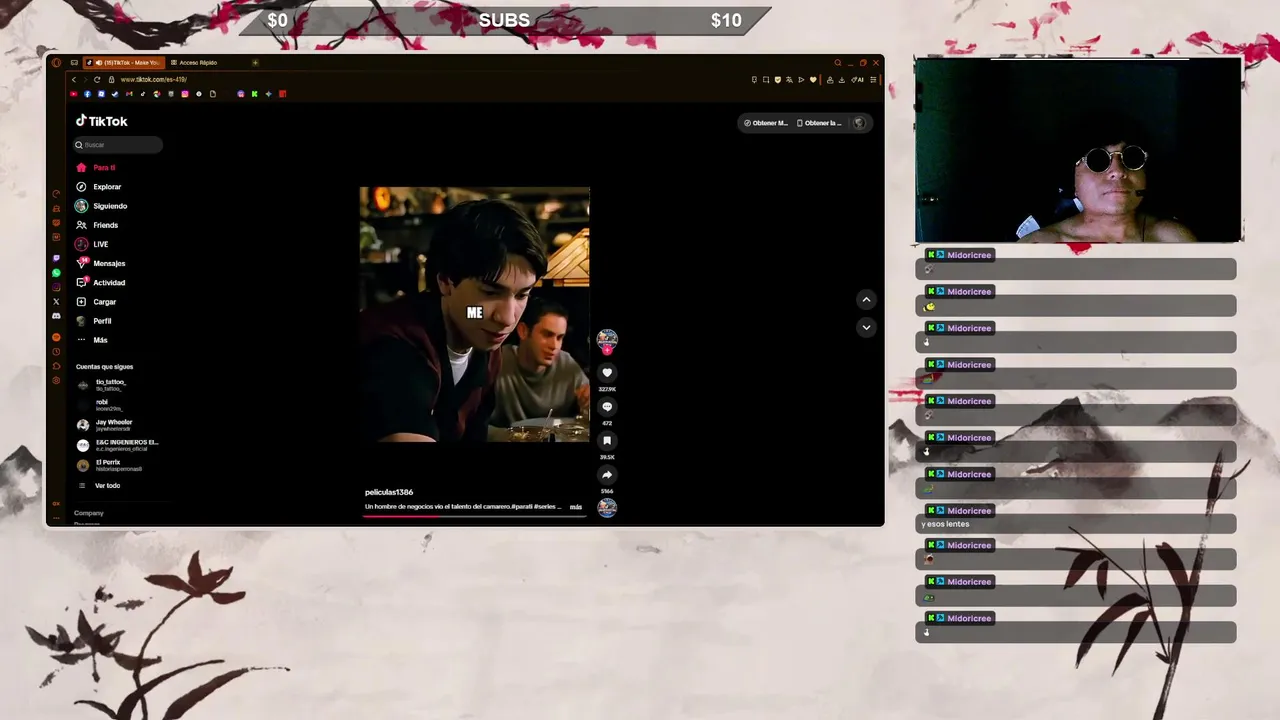This screenshot has height=720, width=1280.
Task: Open Cargar upload page
Action: click(x=96, y=302)
